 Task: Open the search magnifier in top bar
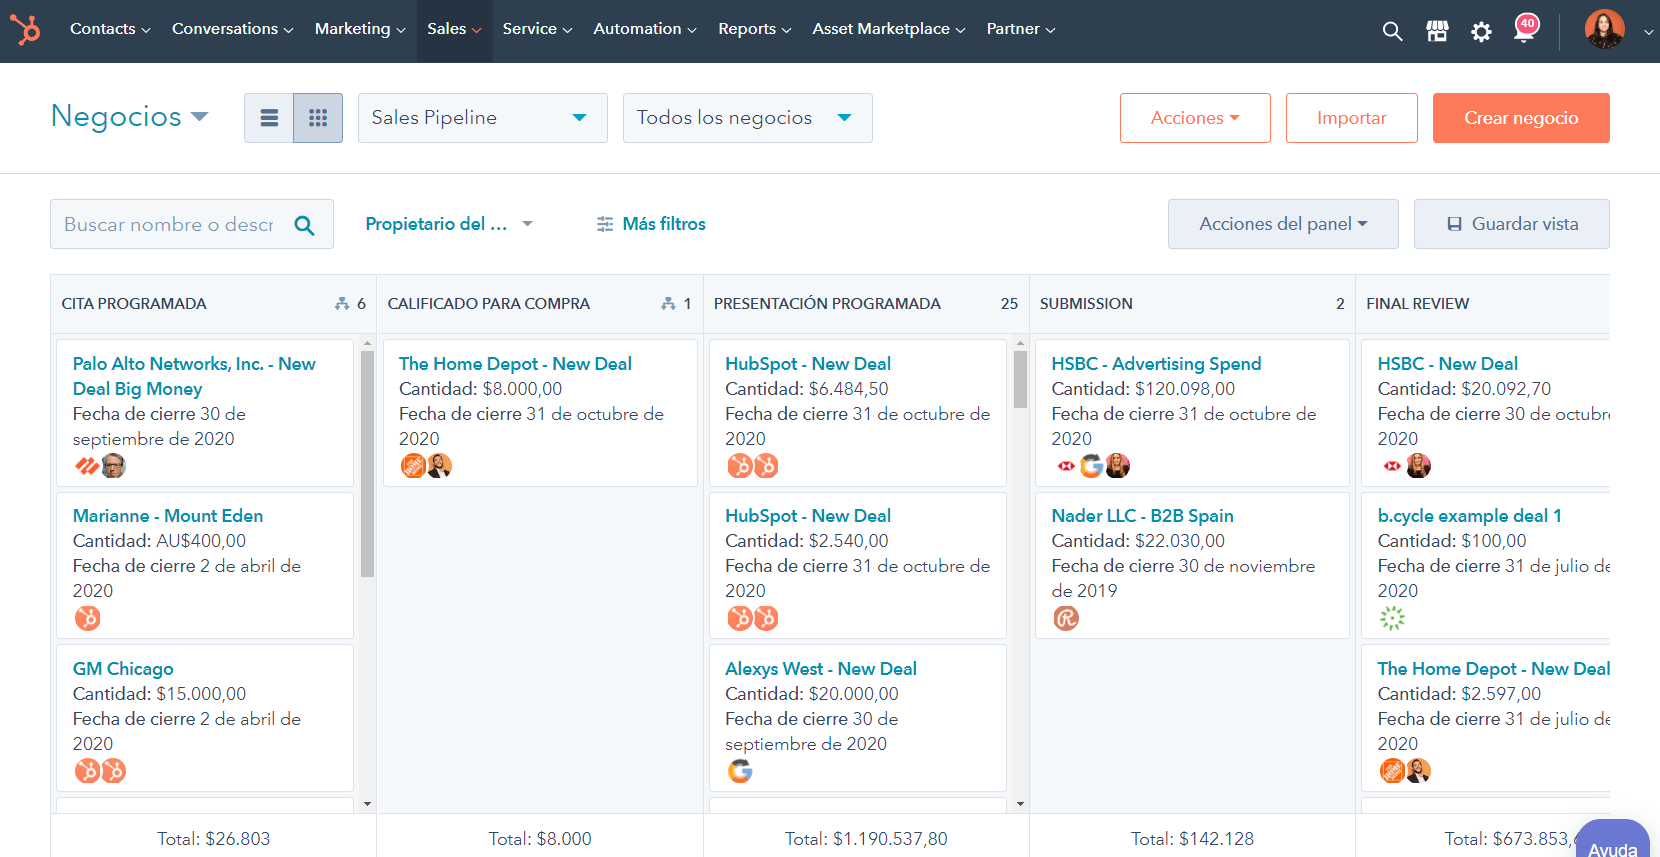(x=1392, y=31)
